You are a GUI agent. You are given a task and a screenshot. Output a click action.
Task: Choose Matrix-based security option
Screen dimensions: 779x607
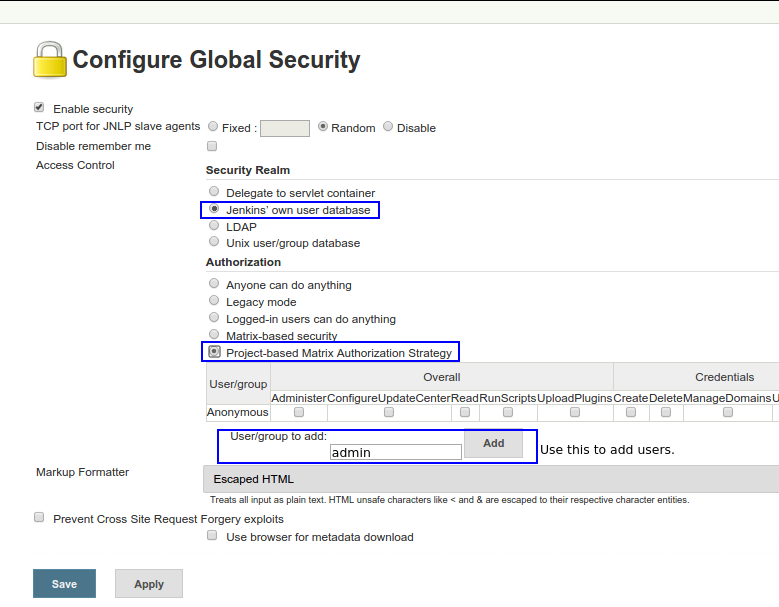214,334
